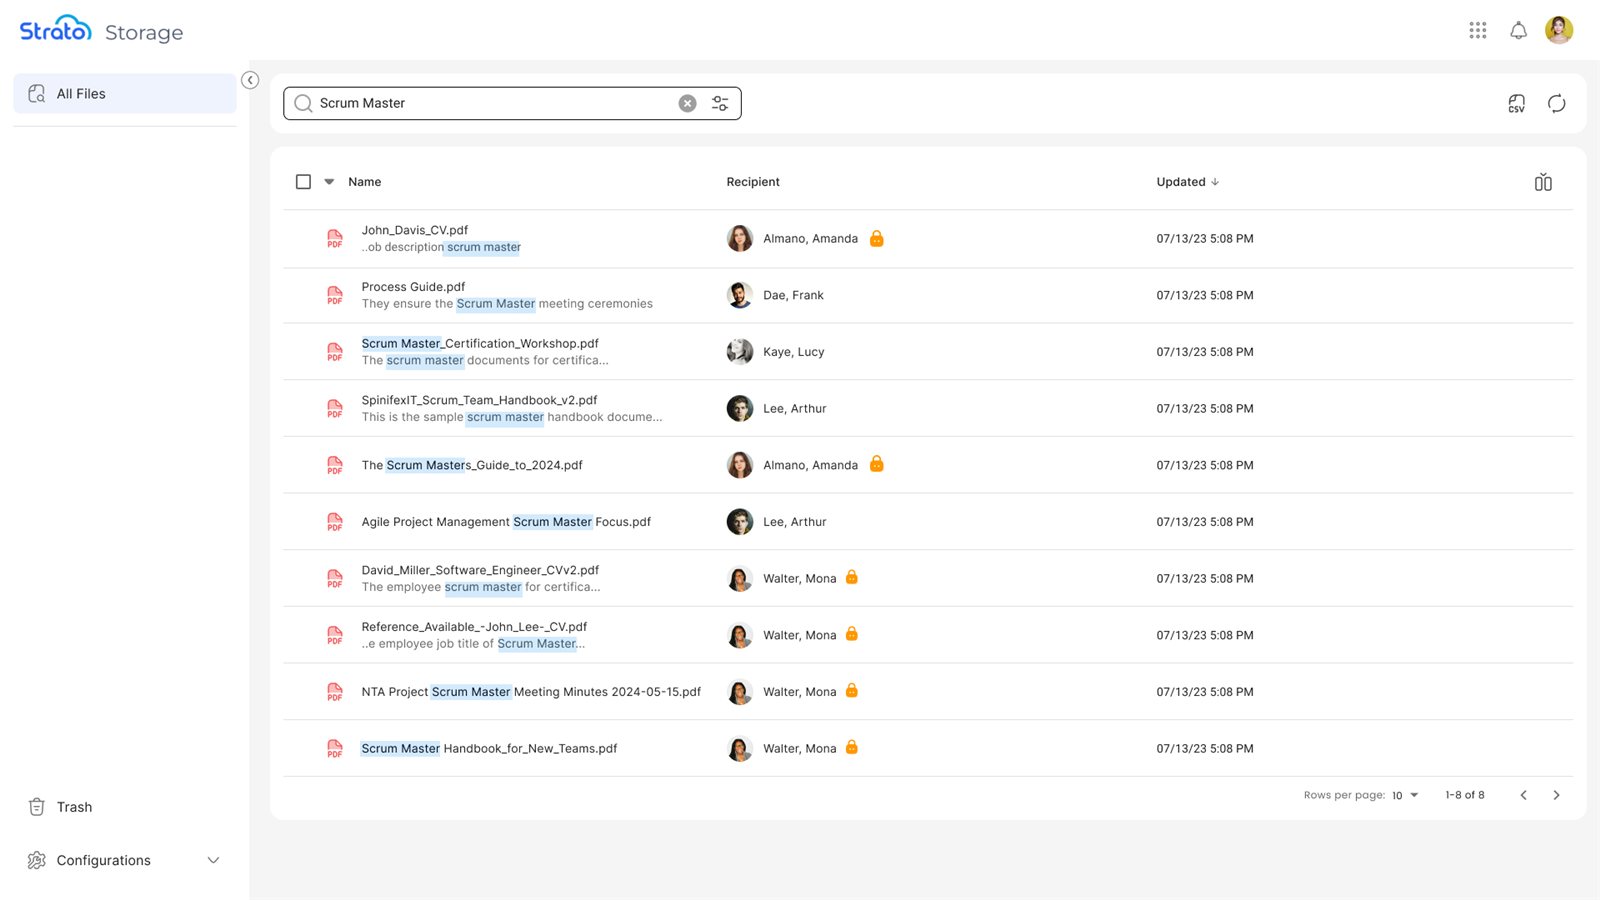Click the lock icon on NTA Project Meeting Minutes row

pos(852,690)
